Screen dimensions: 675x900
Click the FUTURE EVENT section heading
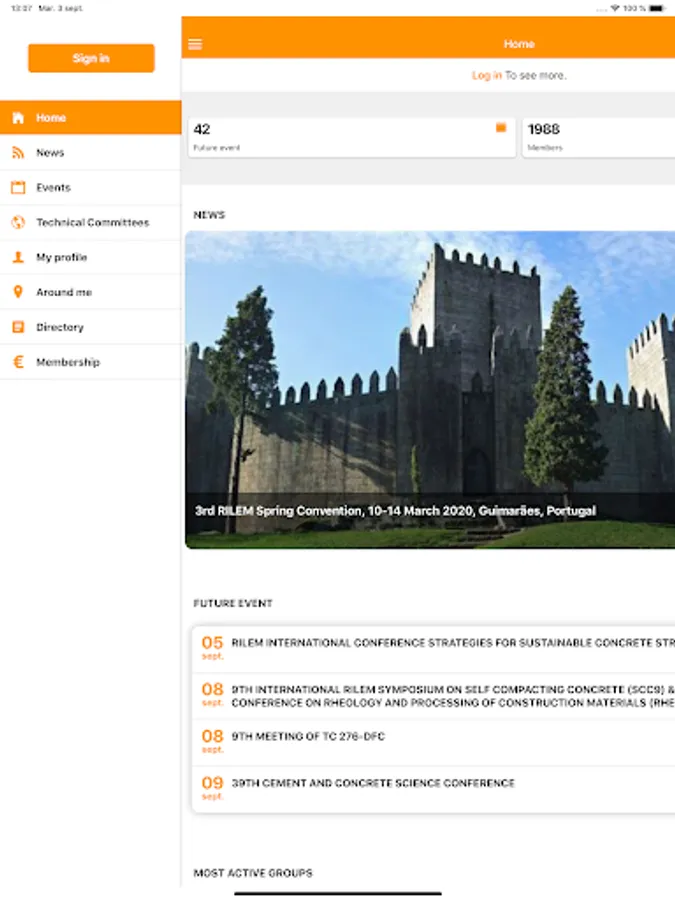click(232, 603)
